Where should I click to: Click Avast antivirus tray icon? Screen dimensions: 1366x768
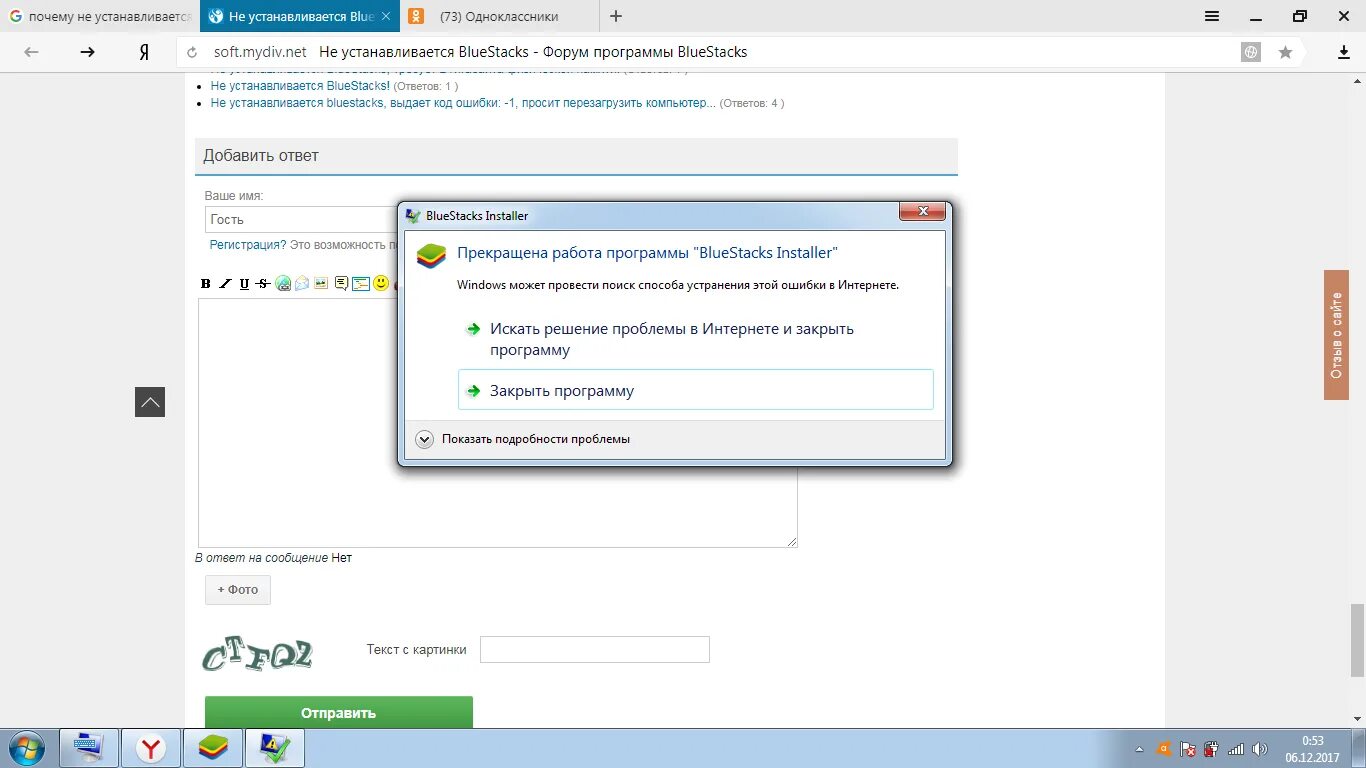coord(1164,749)
